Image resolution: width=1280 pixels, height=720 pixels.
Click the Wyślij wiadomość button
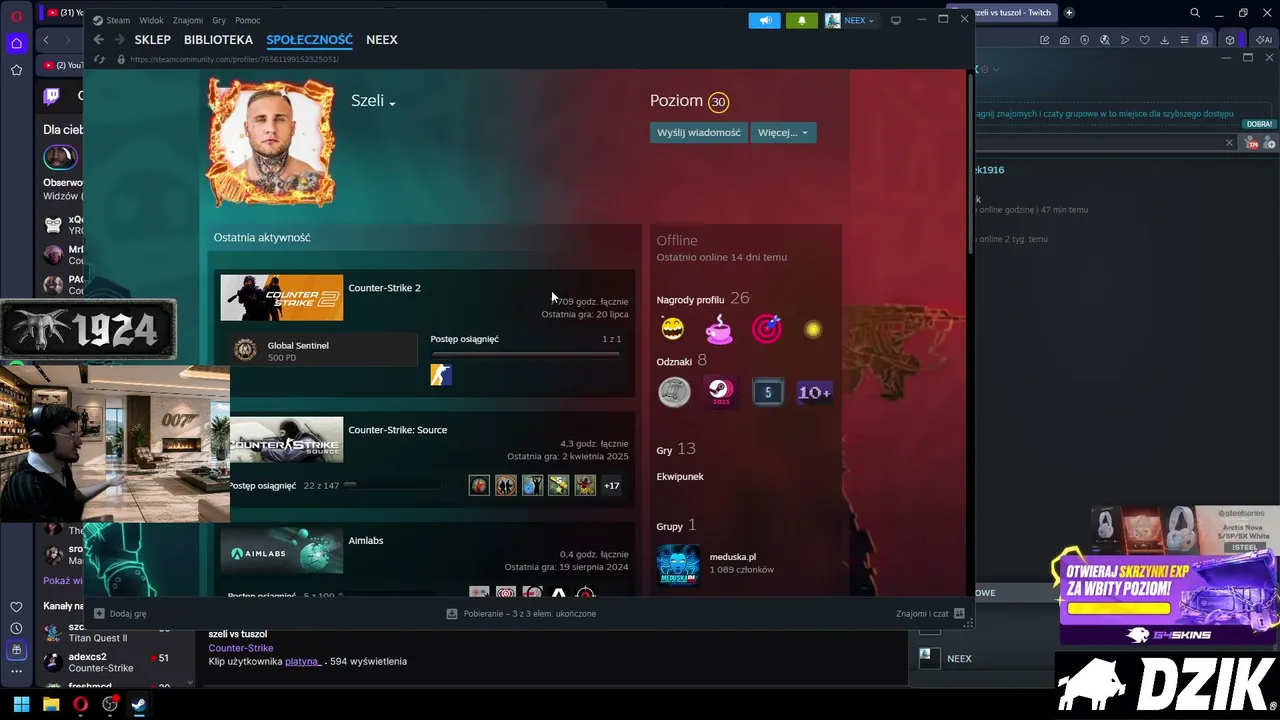(x=698, y=133)
